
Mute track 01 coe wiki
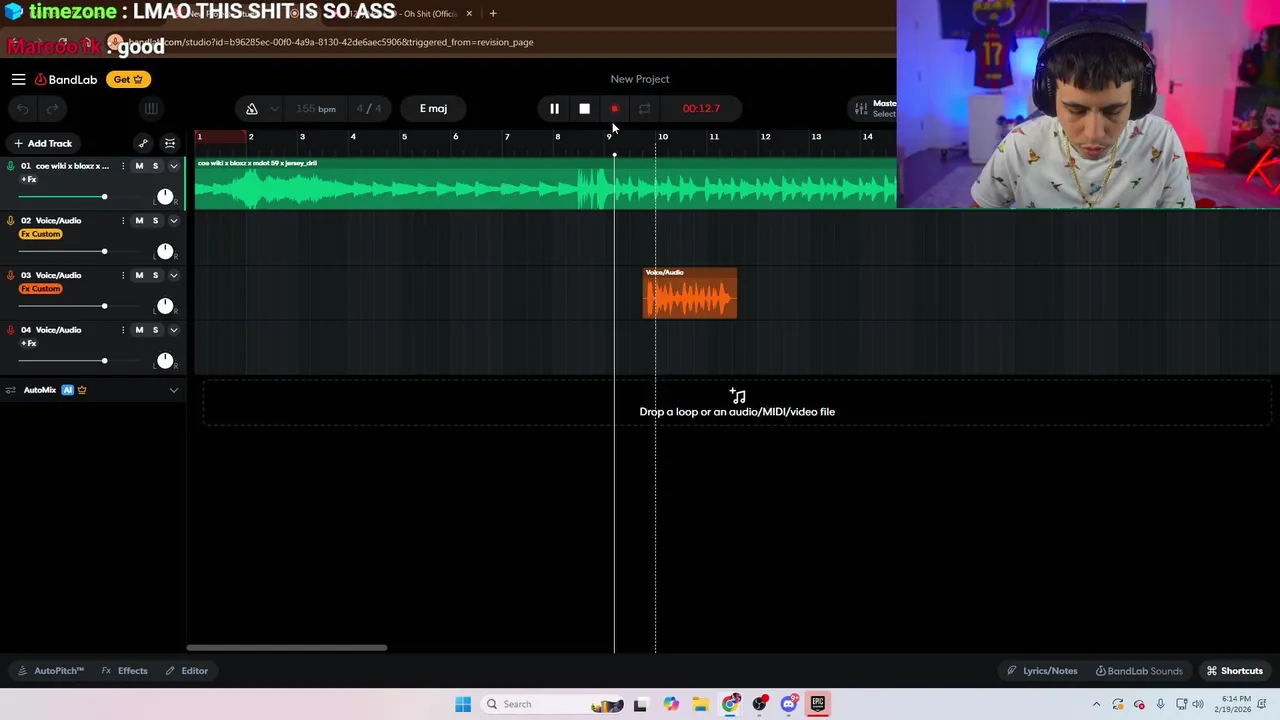click(x=139, y=166)
